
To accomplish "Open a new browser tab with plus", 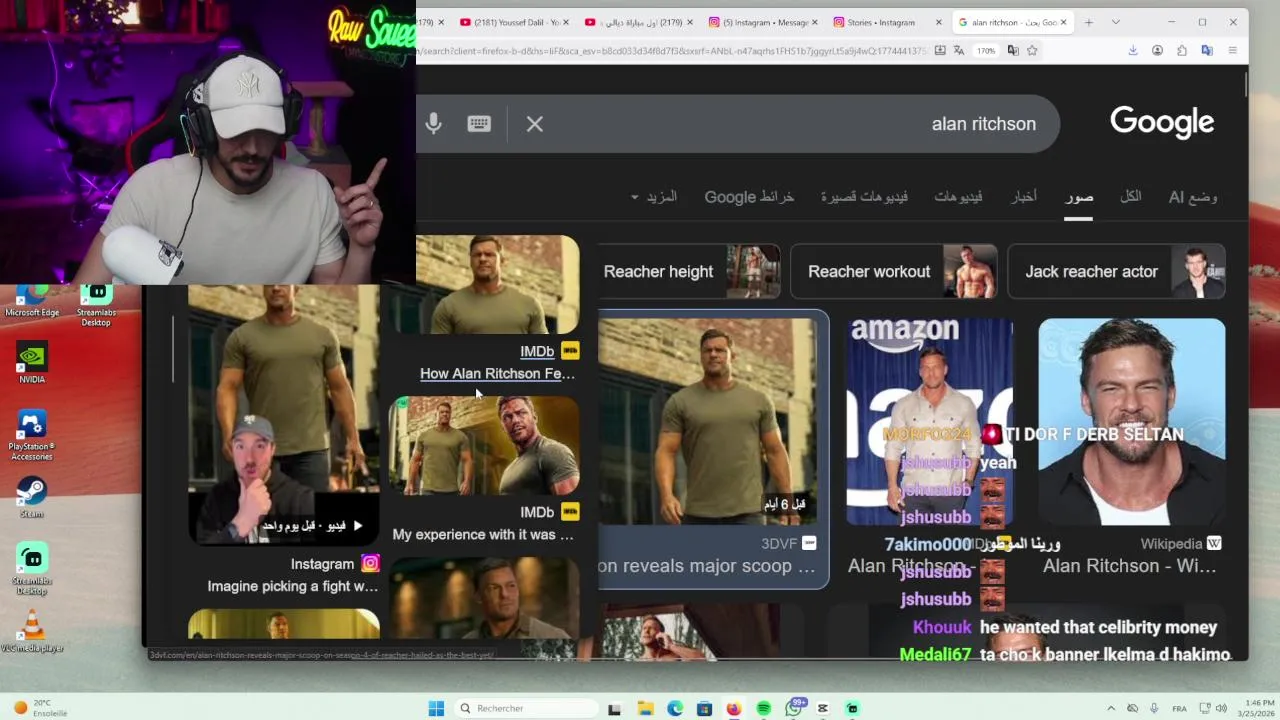I will pos(1088,22).
